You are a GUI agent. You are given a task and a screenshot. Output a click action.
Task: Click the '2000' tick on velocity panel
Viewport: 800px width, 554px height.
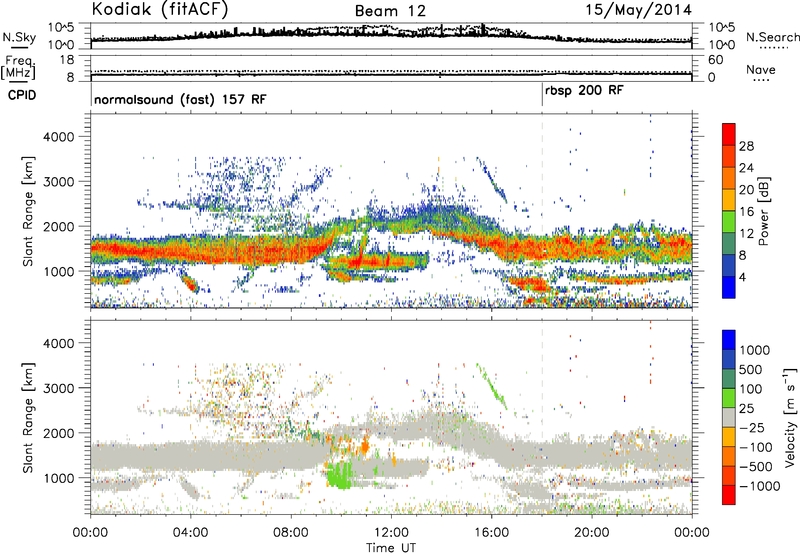click(58, 433)
